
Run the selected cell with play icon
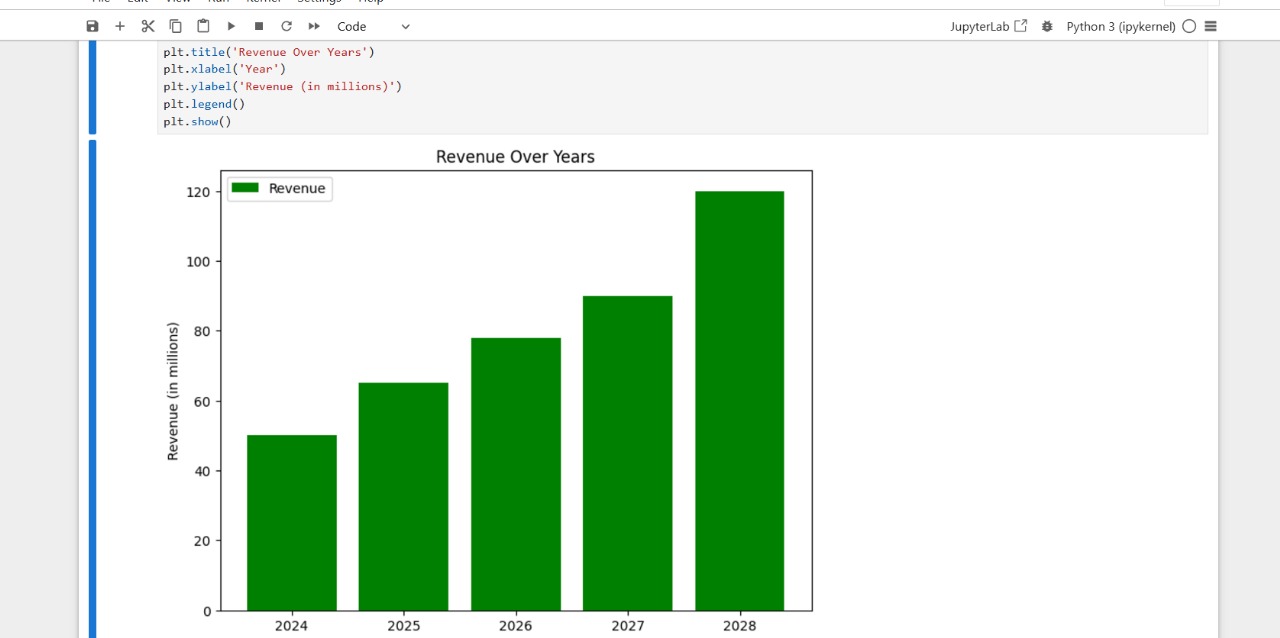[x=231, y=26]
